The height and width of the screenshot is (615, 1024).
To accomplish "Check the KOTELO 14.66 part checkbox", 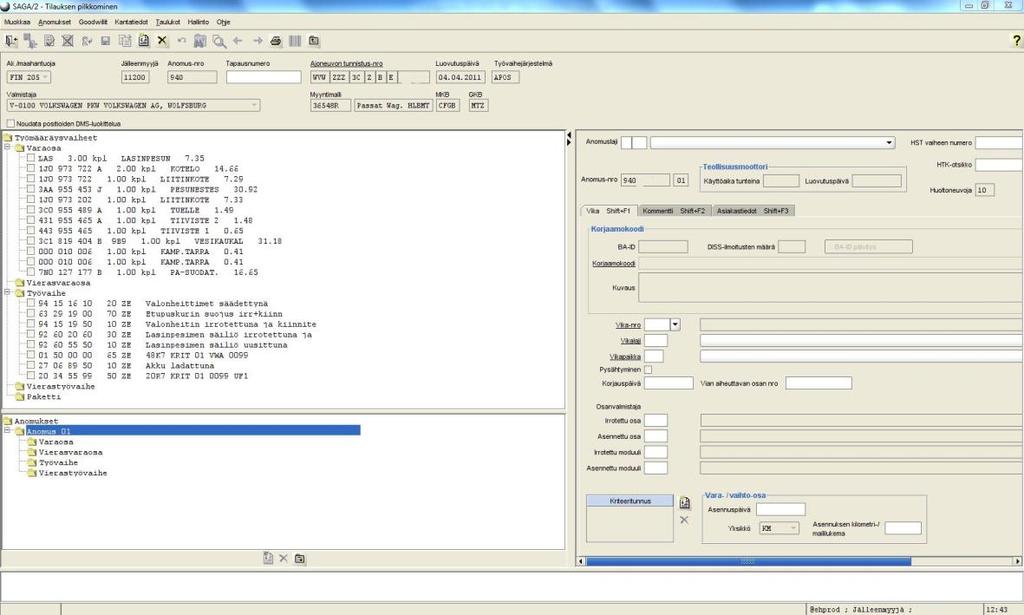I will pyautogui.click(x=31, y=168).
